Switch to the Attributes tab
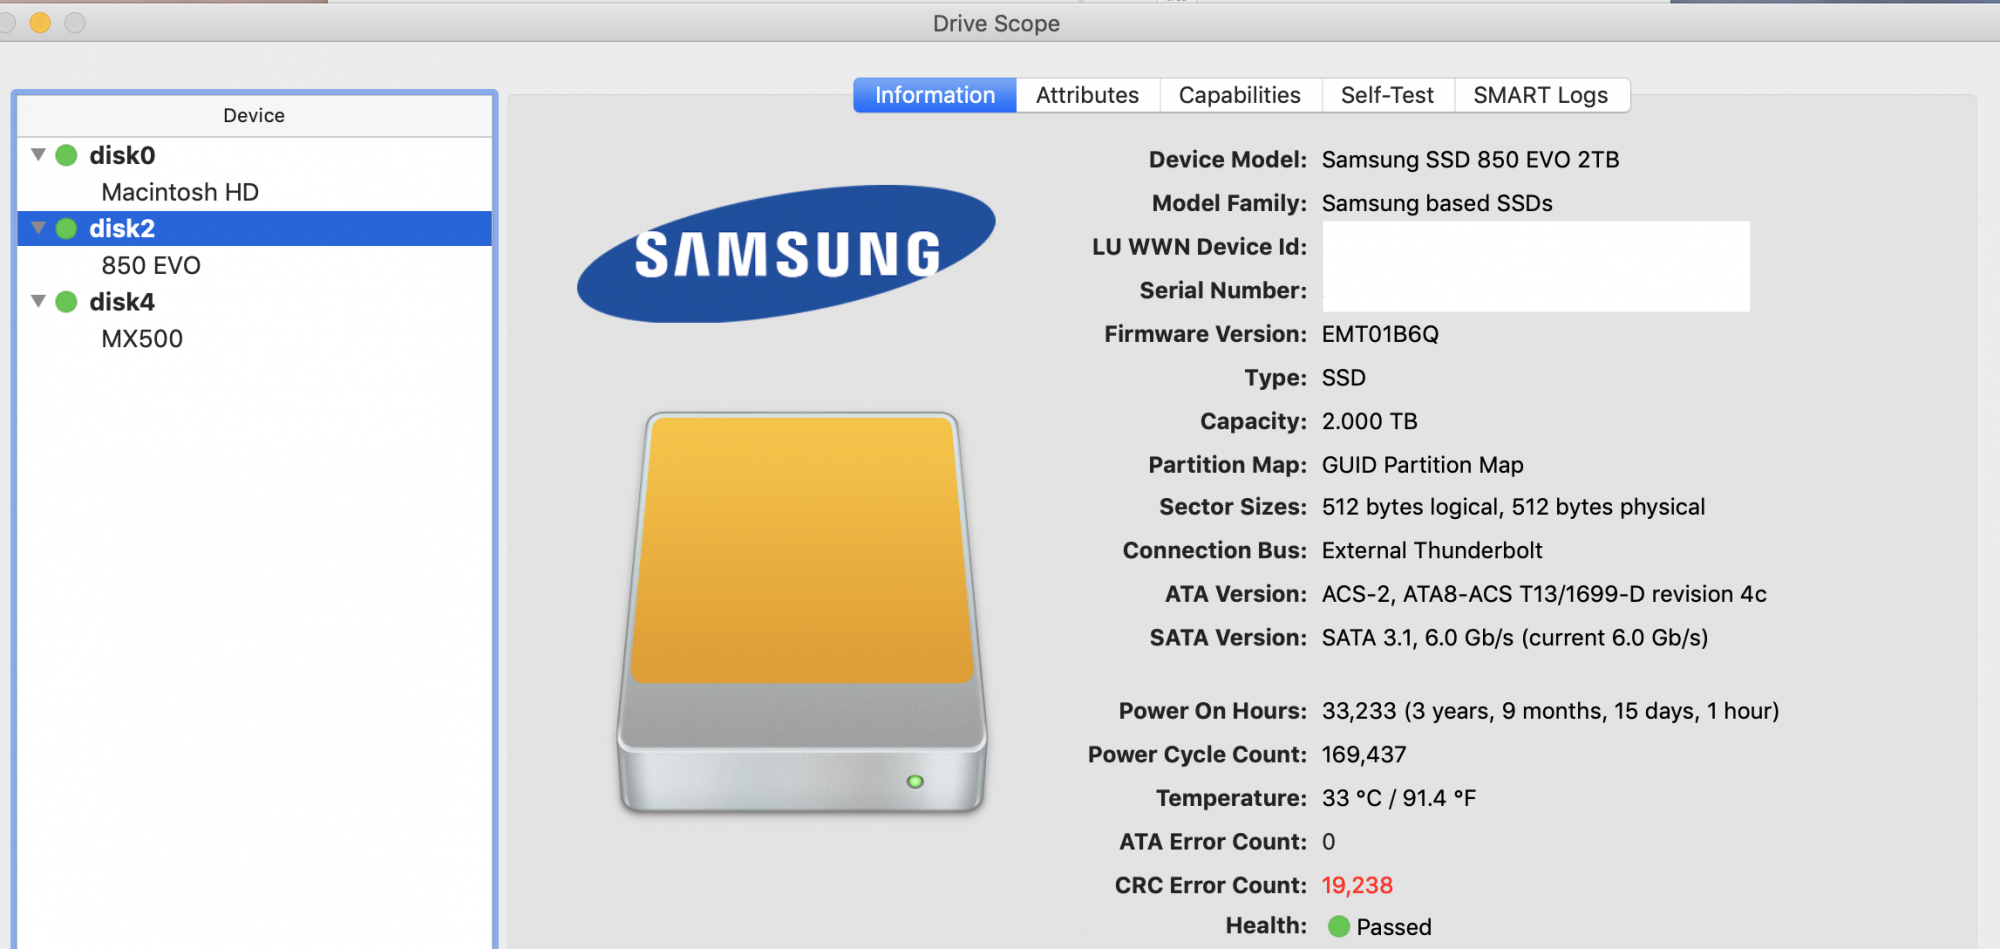Viewport: 2000px width, 949px height. pyautogui.click(x=1087, y=95)
